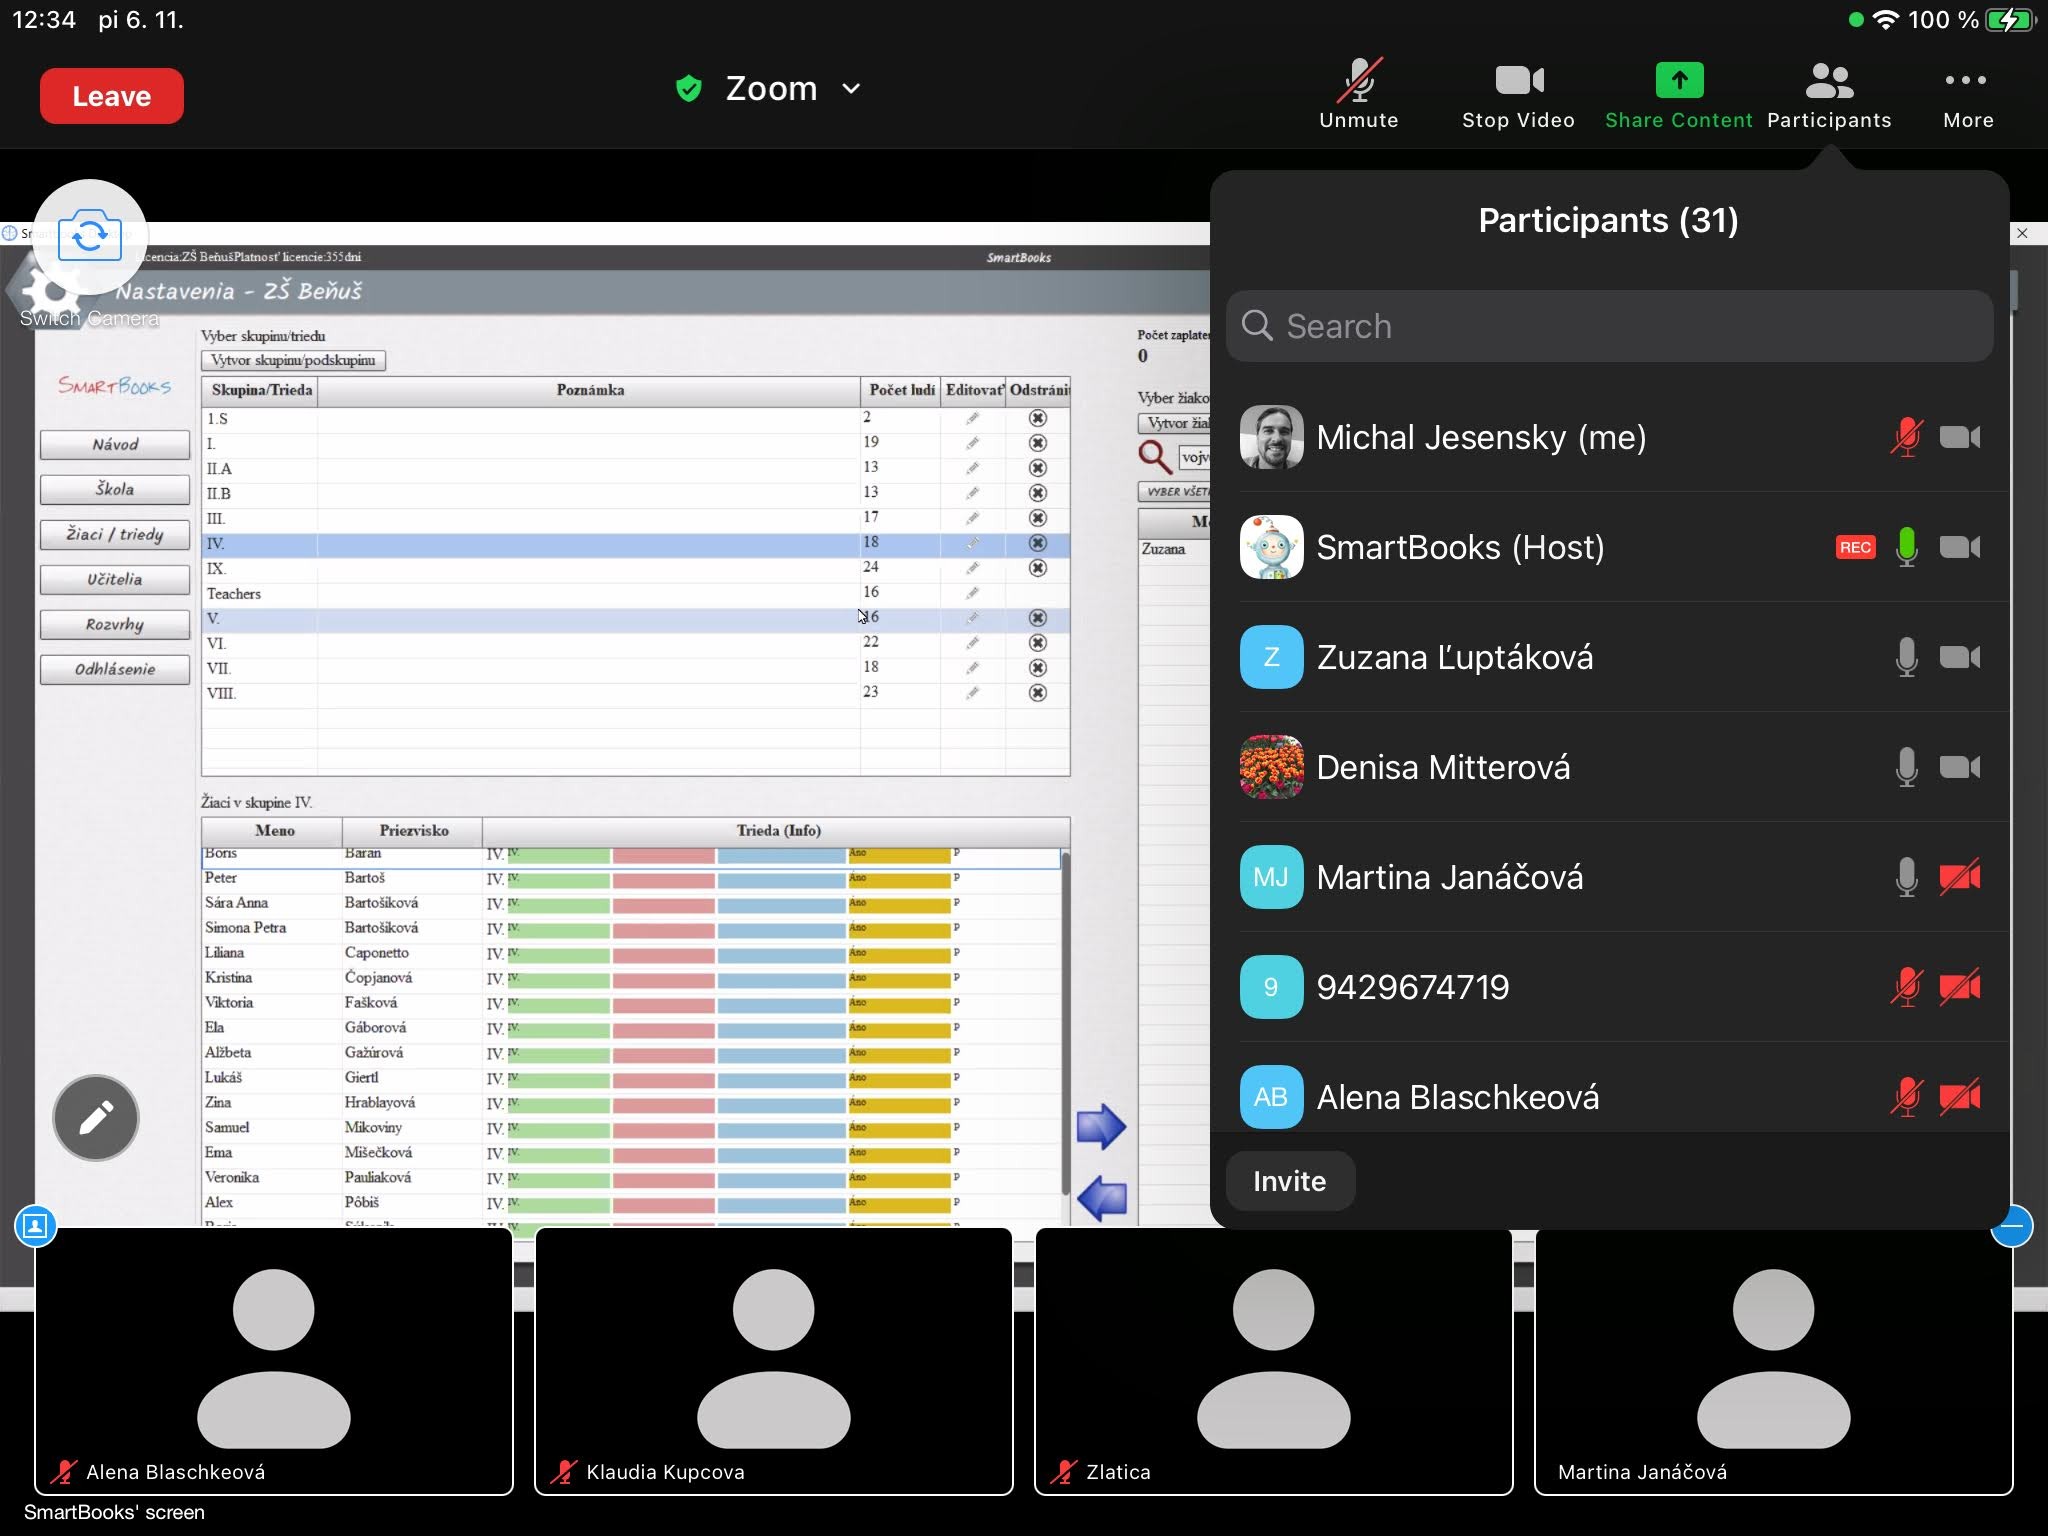The image size is (2048, 1536).
Task: Tap SmartBooks host's camera icon
Action: 1960,547
